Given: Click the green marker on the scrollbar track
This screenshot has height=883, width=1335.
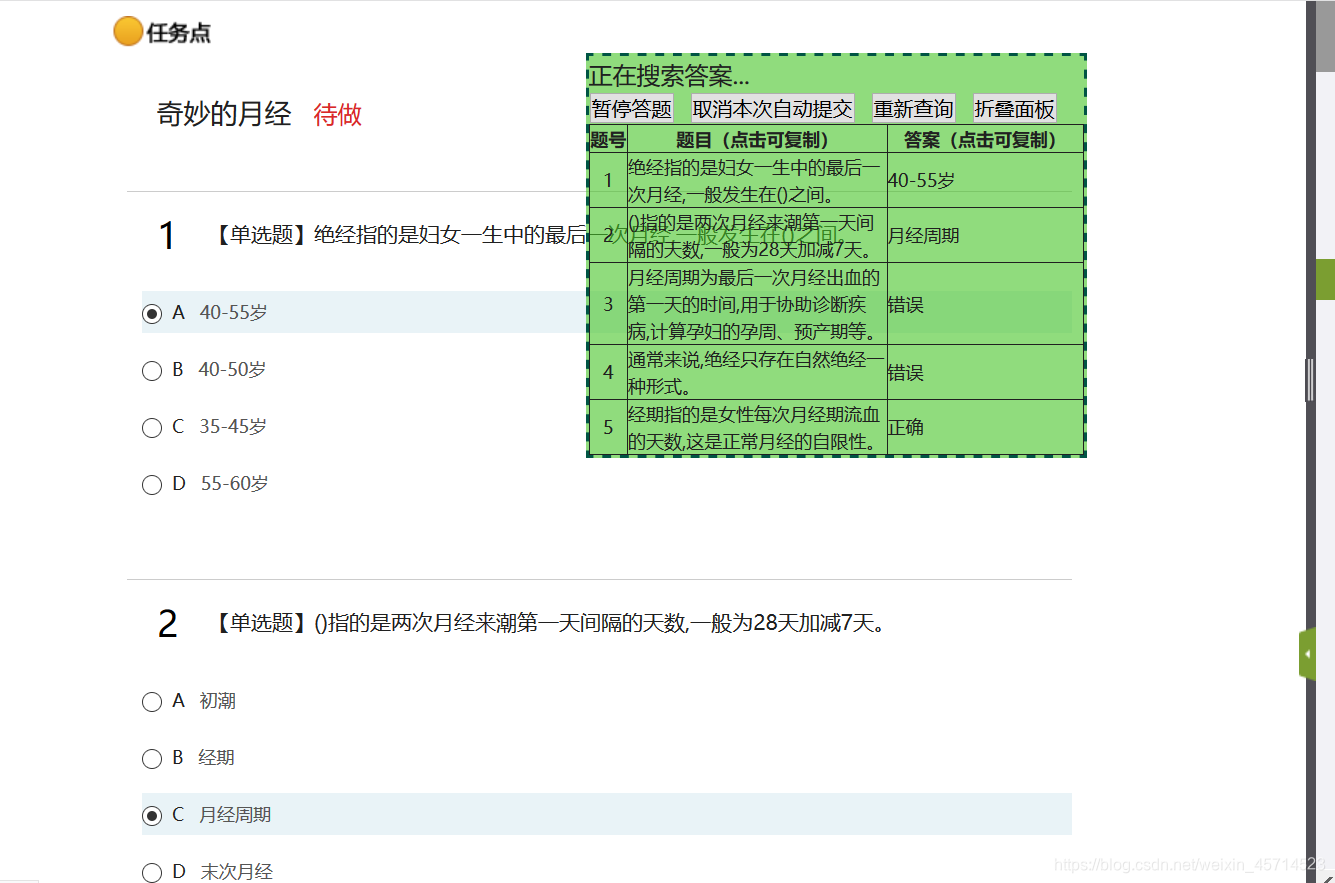Looking at the screenshot, I should coord(1325,279).
